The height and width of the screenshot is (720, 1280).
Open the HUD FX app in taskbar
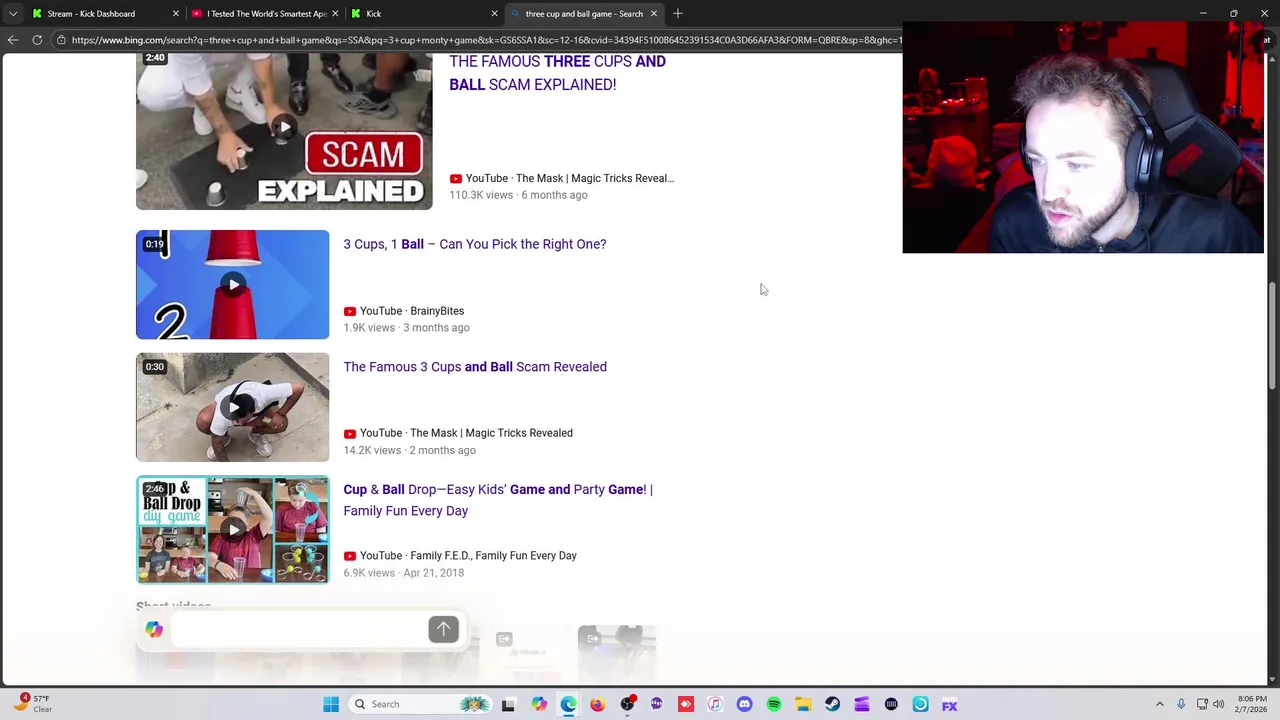click(x=950, y=704)
